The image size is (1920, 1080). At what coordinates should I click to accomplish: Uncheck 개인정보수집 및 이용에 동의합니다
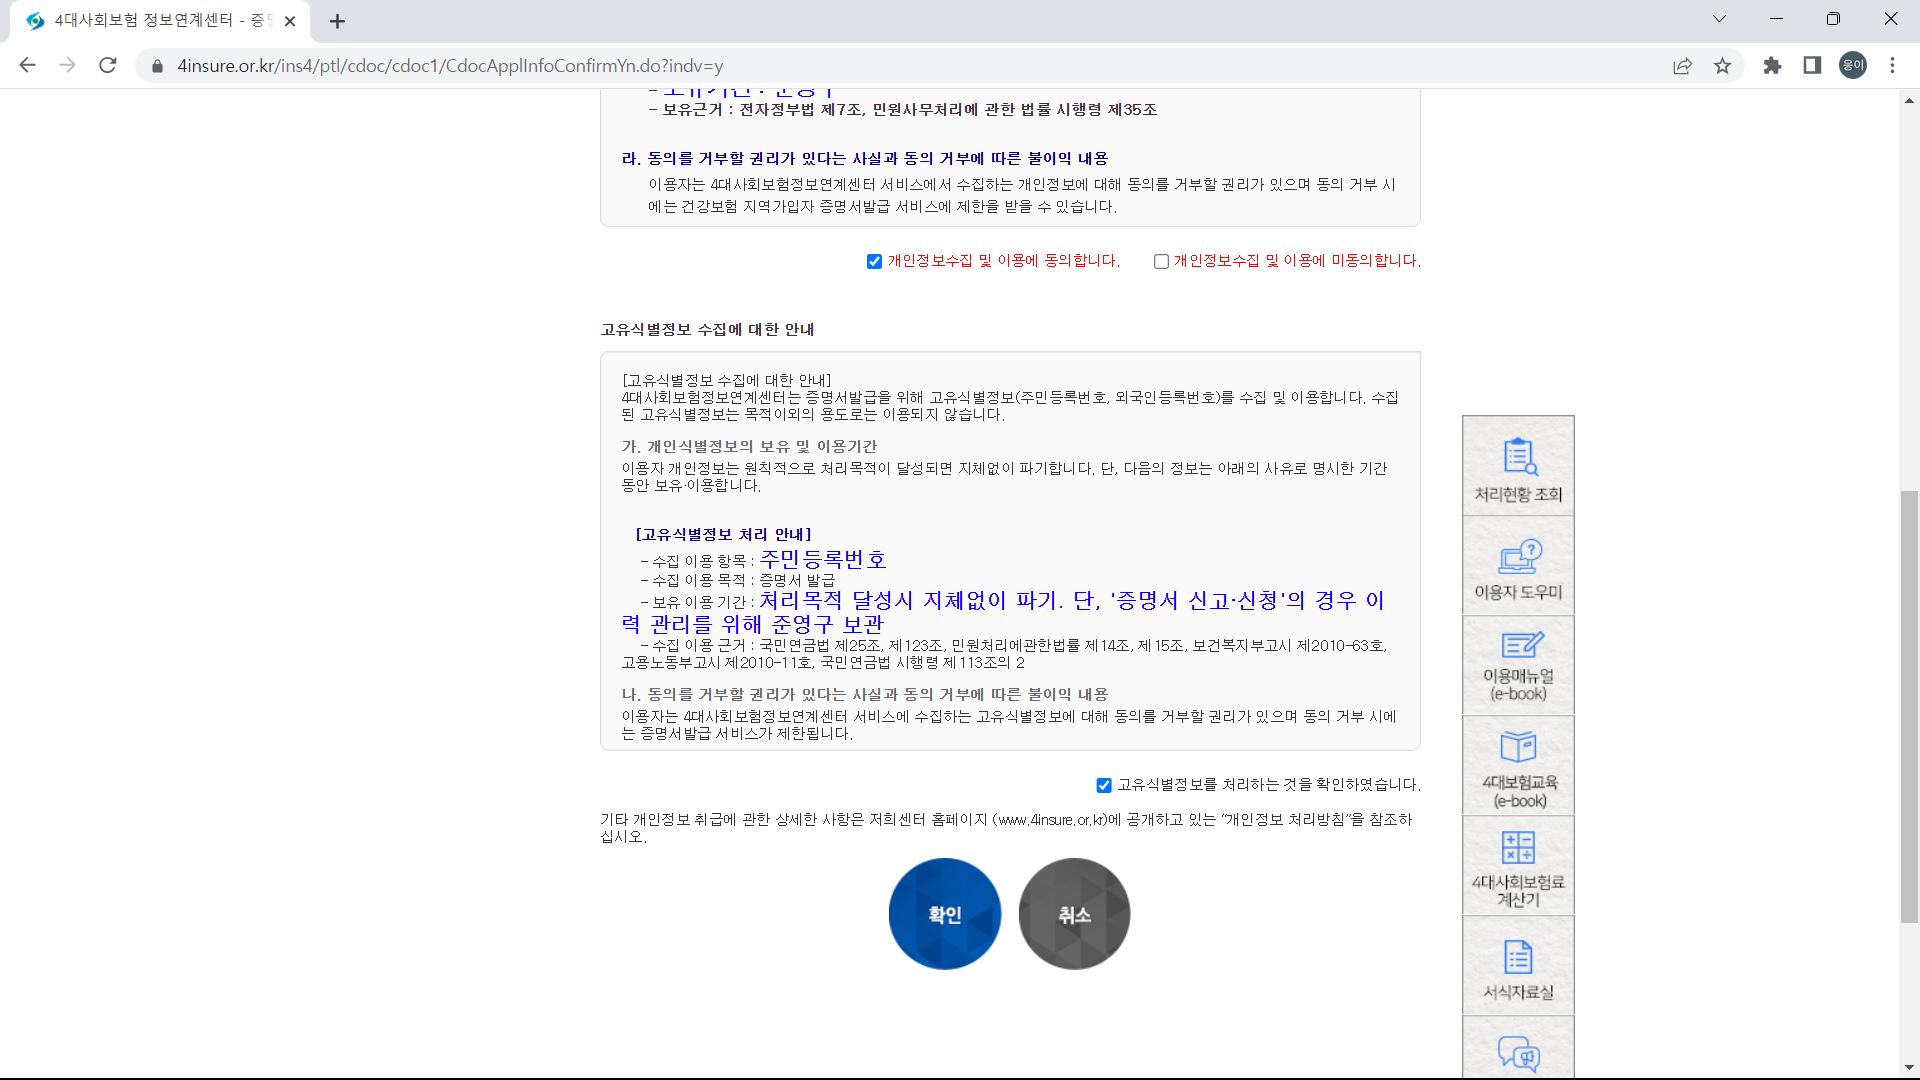click(x=874, y=261)
